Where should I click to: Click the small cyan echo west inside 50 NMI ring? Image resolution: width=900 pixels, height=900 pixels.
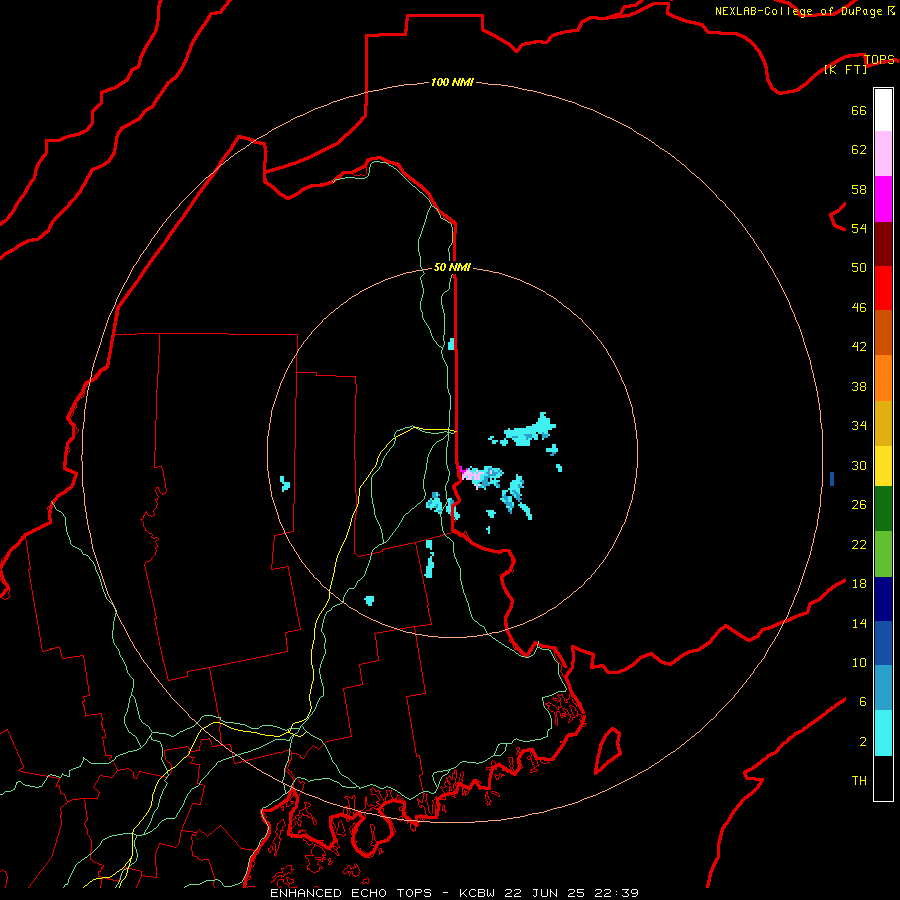pos(285,483)
